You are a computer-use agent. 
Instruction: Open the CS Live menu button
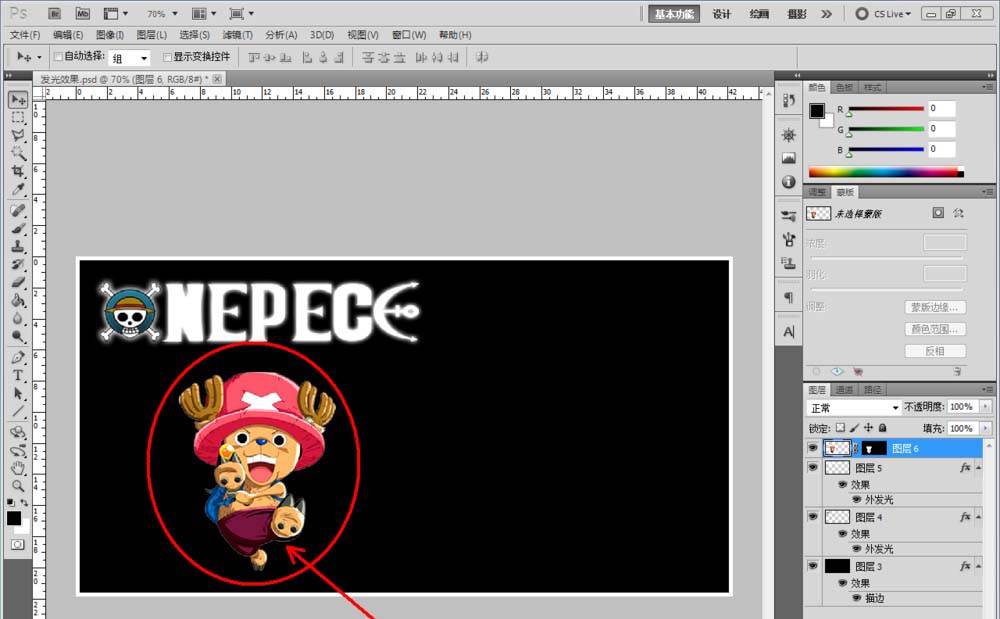pyautogui.click(x=883, y=13)
